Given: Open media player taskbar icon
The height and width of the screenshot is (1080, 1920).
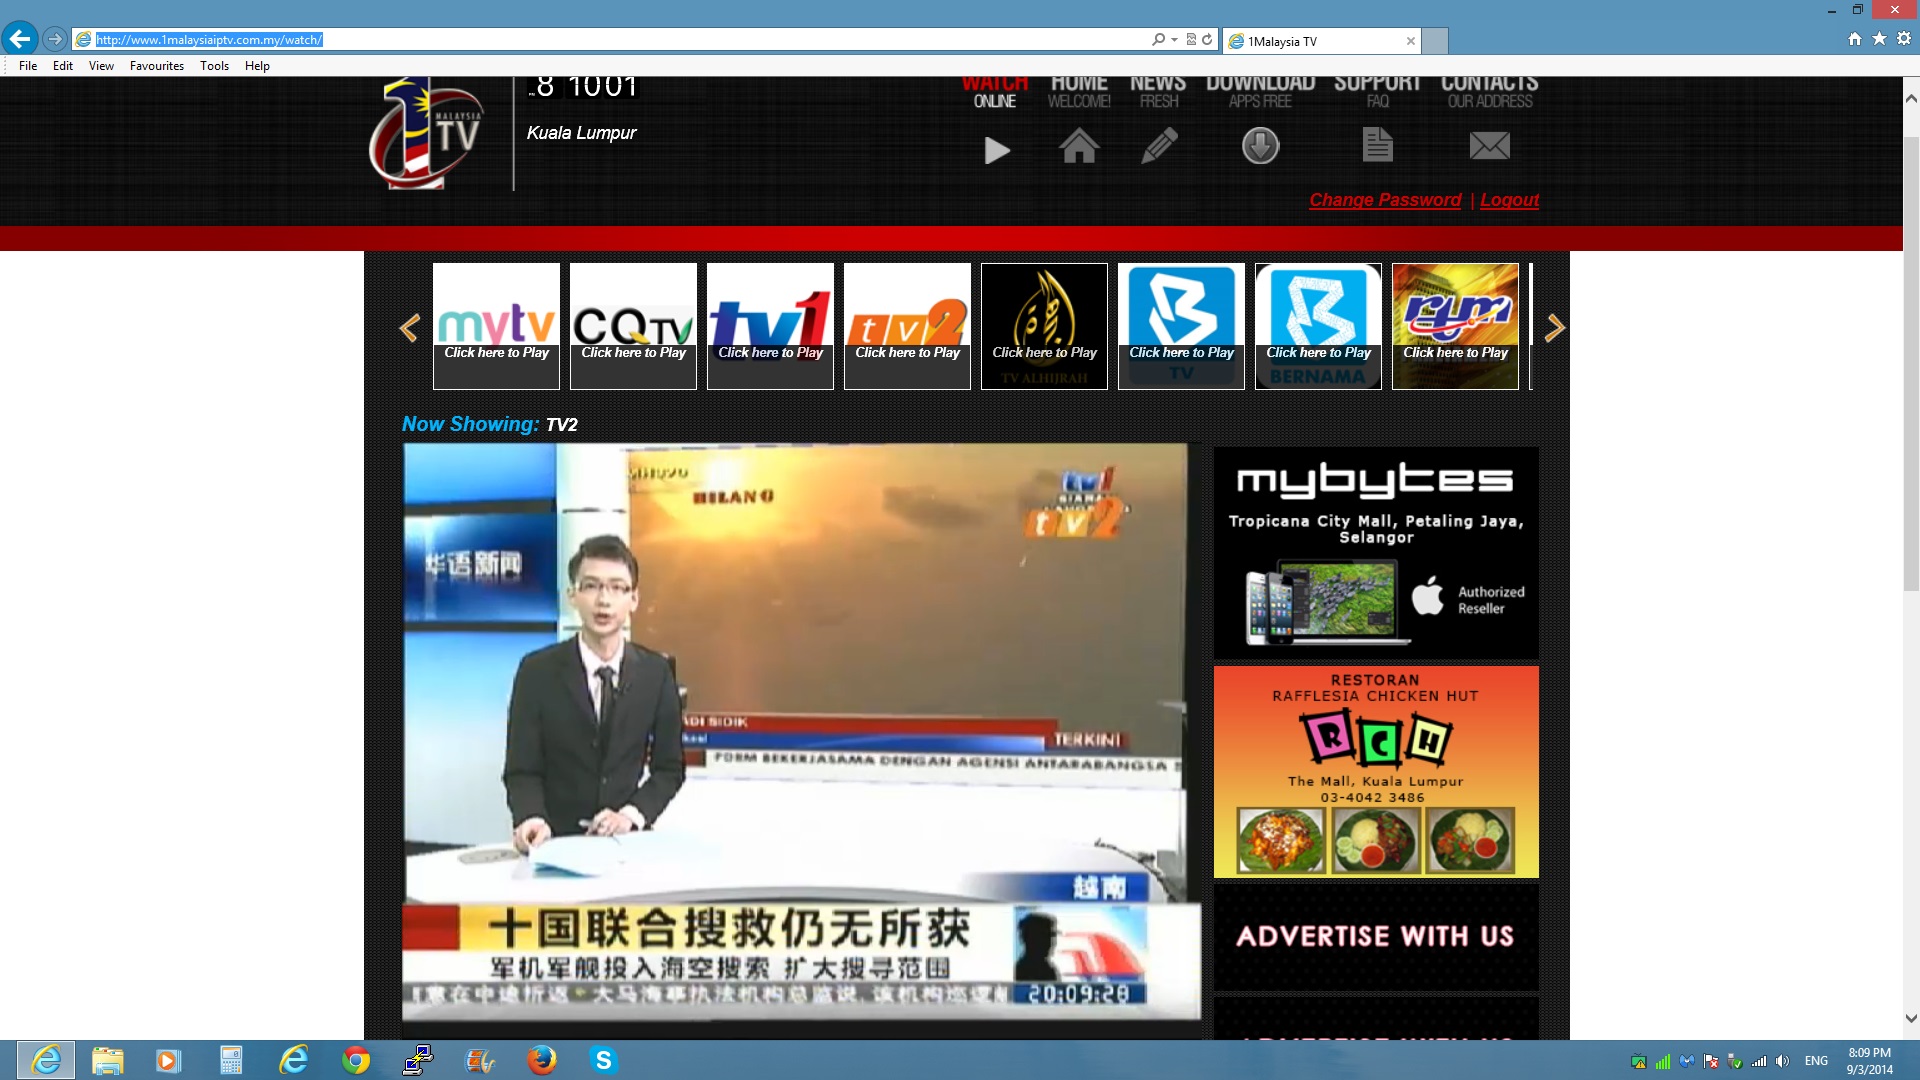Looking at the screenshot, I should point(167,1060).
